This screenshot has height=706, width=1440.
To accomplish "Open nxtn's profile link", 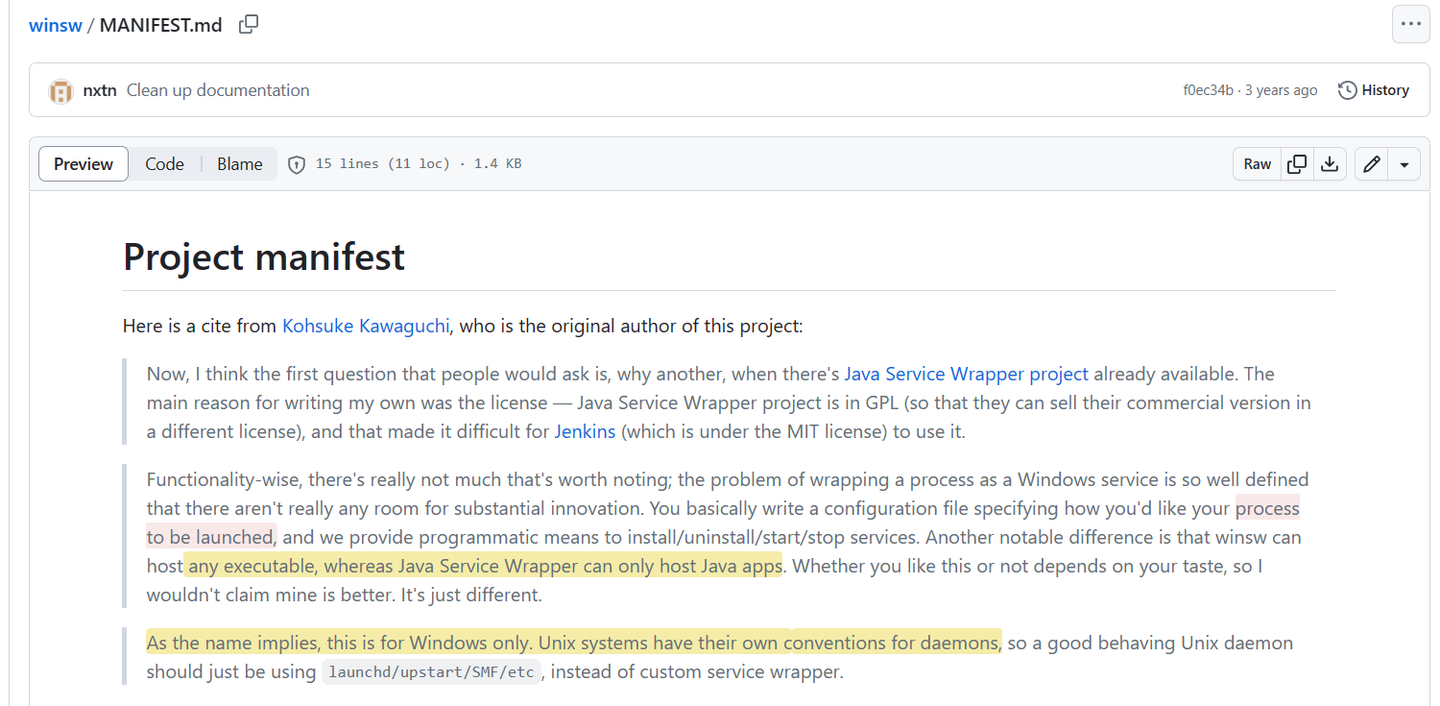I will click(99, 90).
